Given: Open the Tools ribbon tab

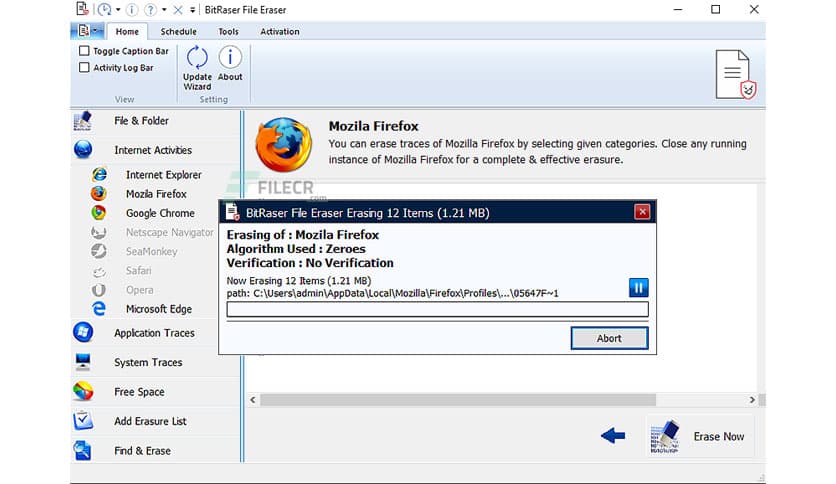Looking at the screenshot, I should pos(228,31).
